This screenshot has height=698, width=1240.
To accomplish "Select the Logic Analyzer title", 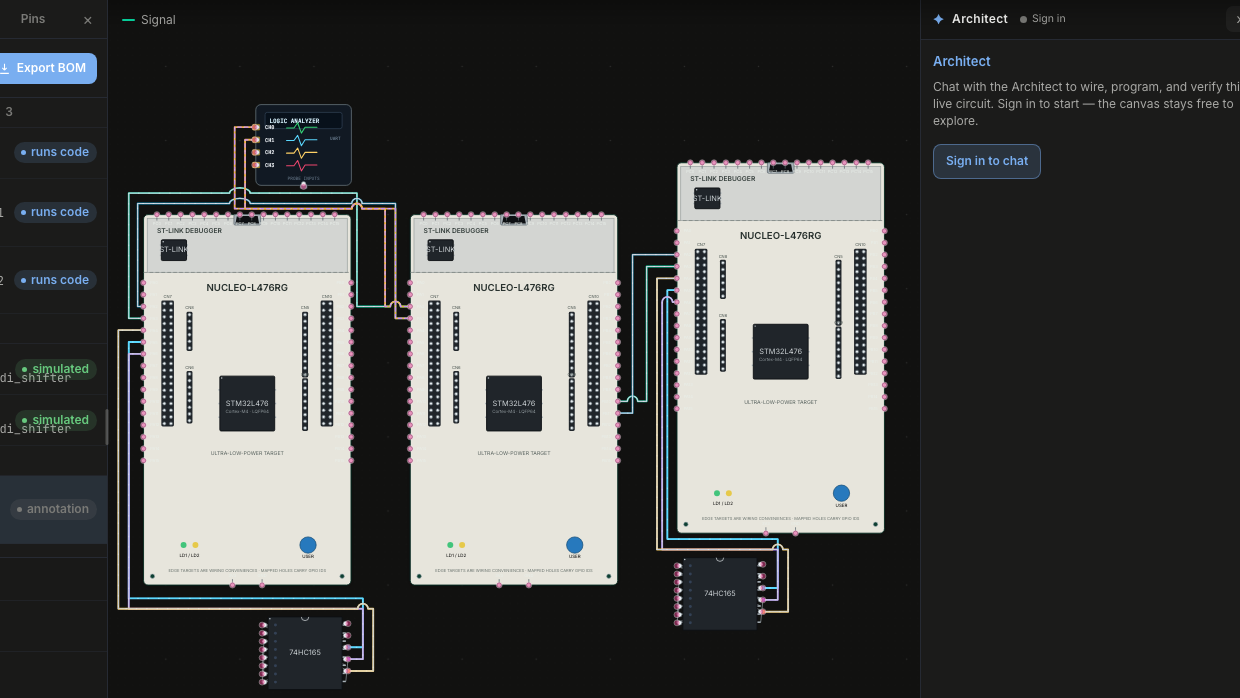I will click(x=294, y=121).
